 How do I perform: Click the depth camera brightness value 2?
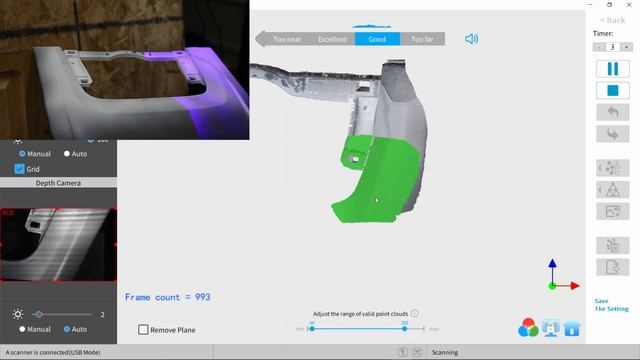(x=102, y=315)
